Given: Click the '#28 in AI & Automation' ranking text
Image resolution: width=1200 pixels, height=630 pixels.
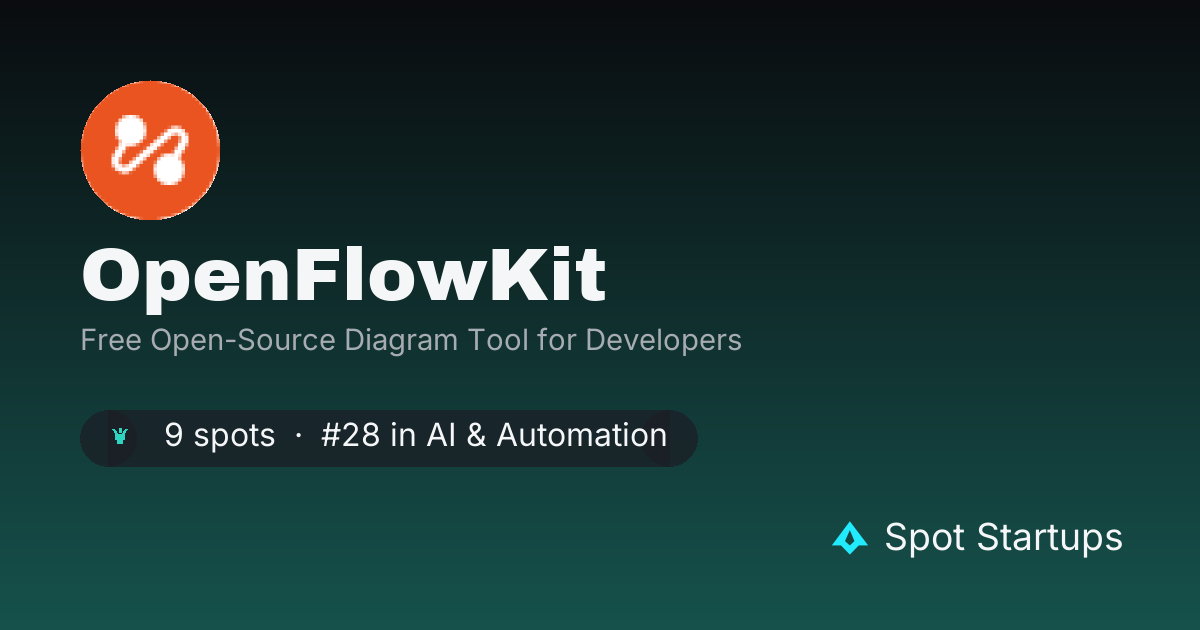Looking at the screenshot, I should 494,436.
